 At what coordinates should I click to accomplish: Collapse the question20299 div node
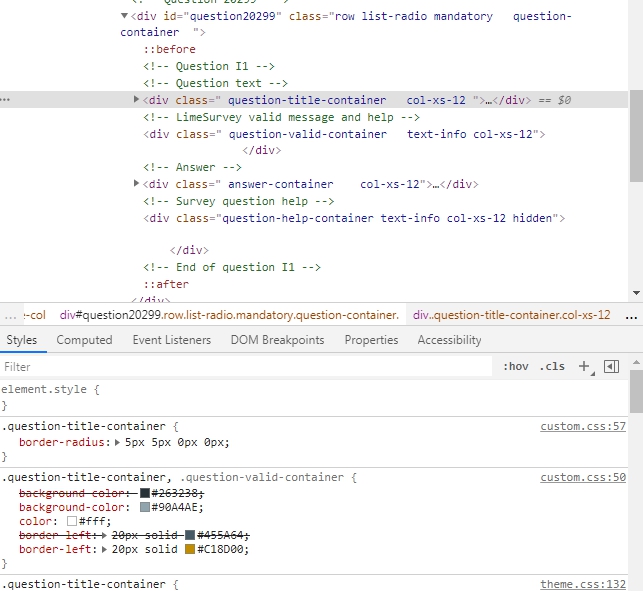[124, 17]
